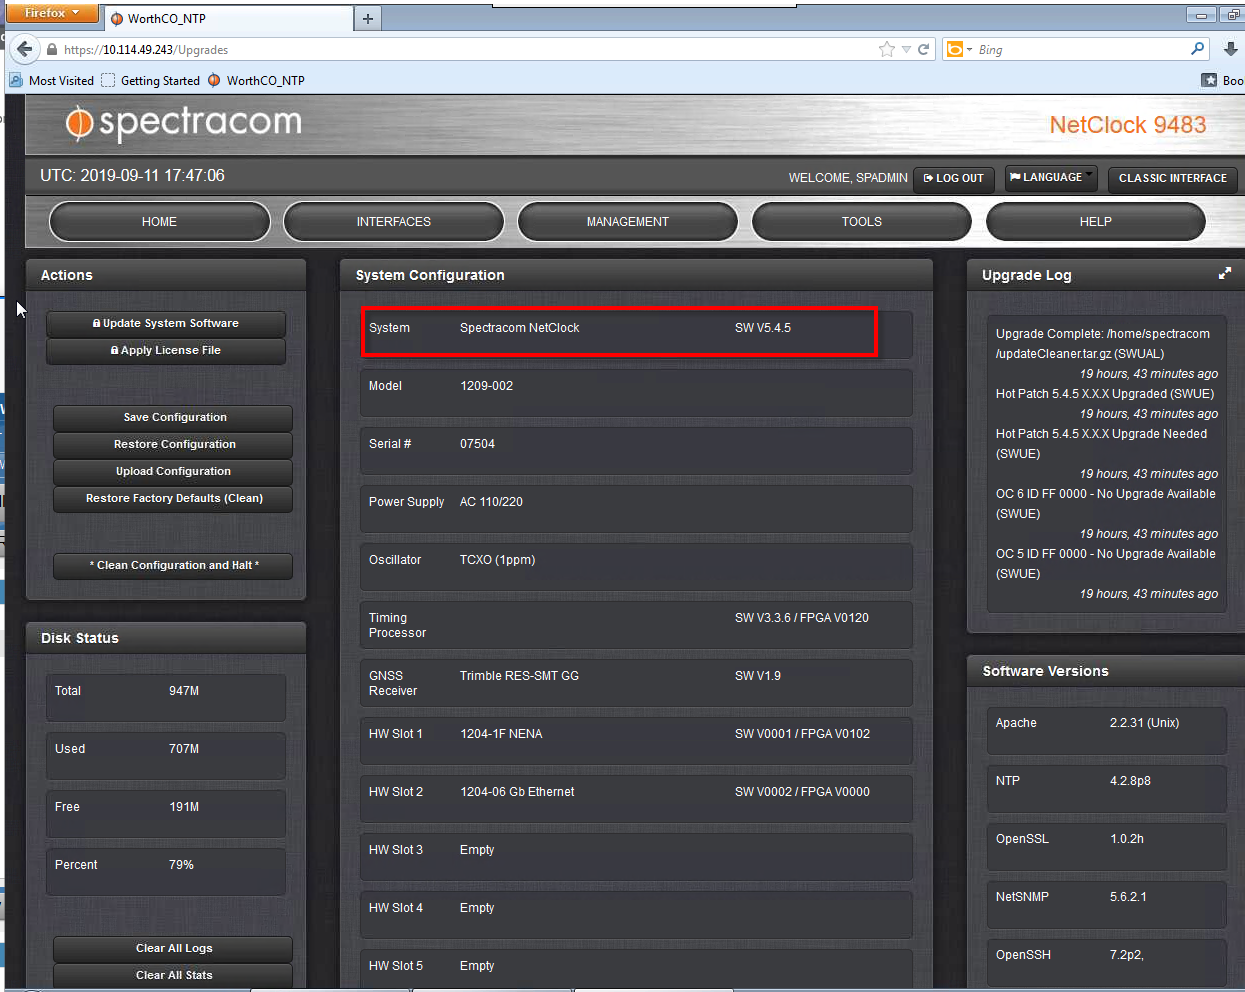This screenshot has width=1245, height=992.
Task: Click the Model value 1209-002
Action: click(486, 386)
